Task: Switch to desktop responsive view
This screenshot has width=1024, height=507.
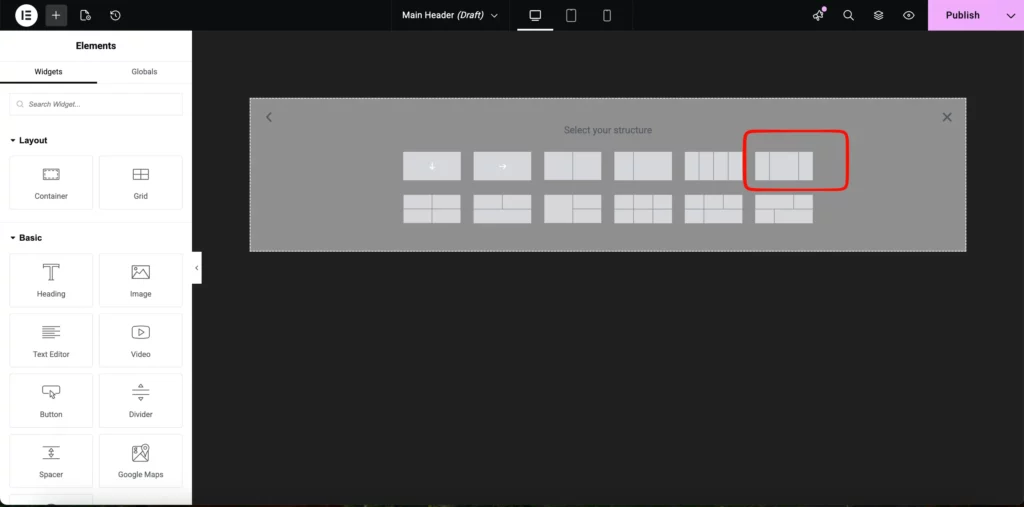Action: (535, 15)
